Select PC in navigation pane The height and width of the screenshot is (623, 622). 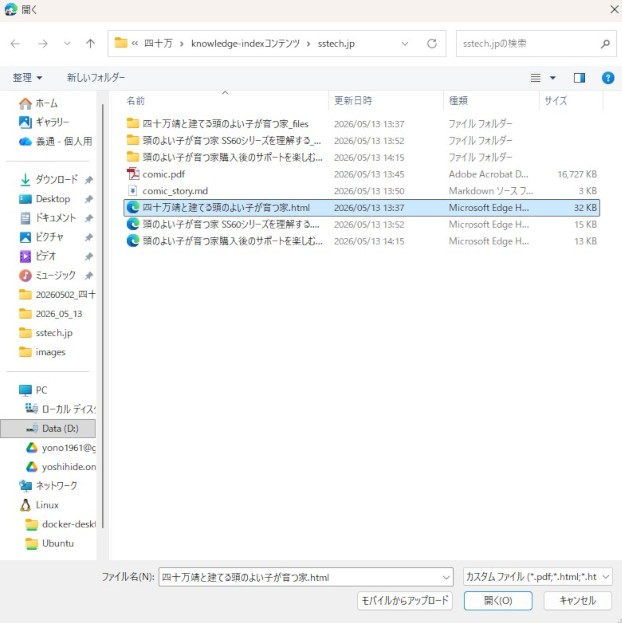coord(33,390)
